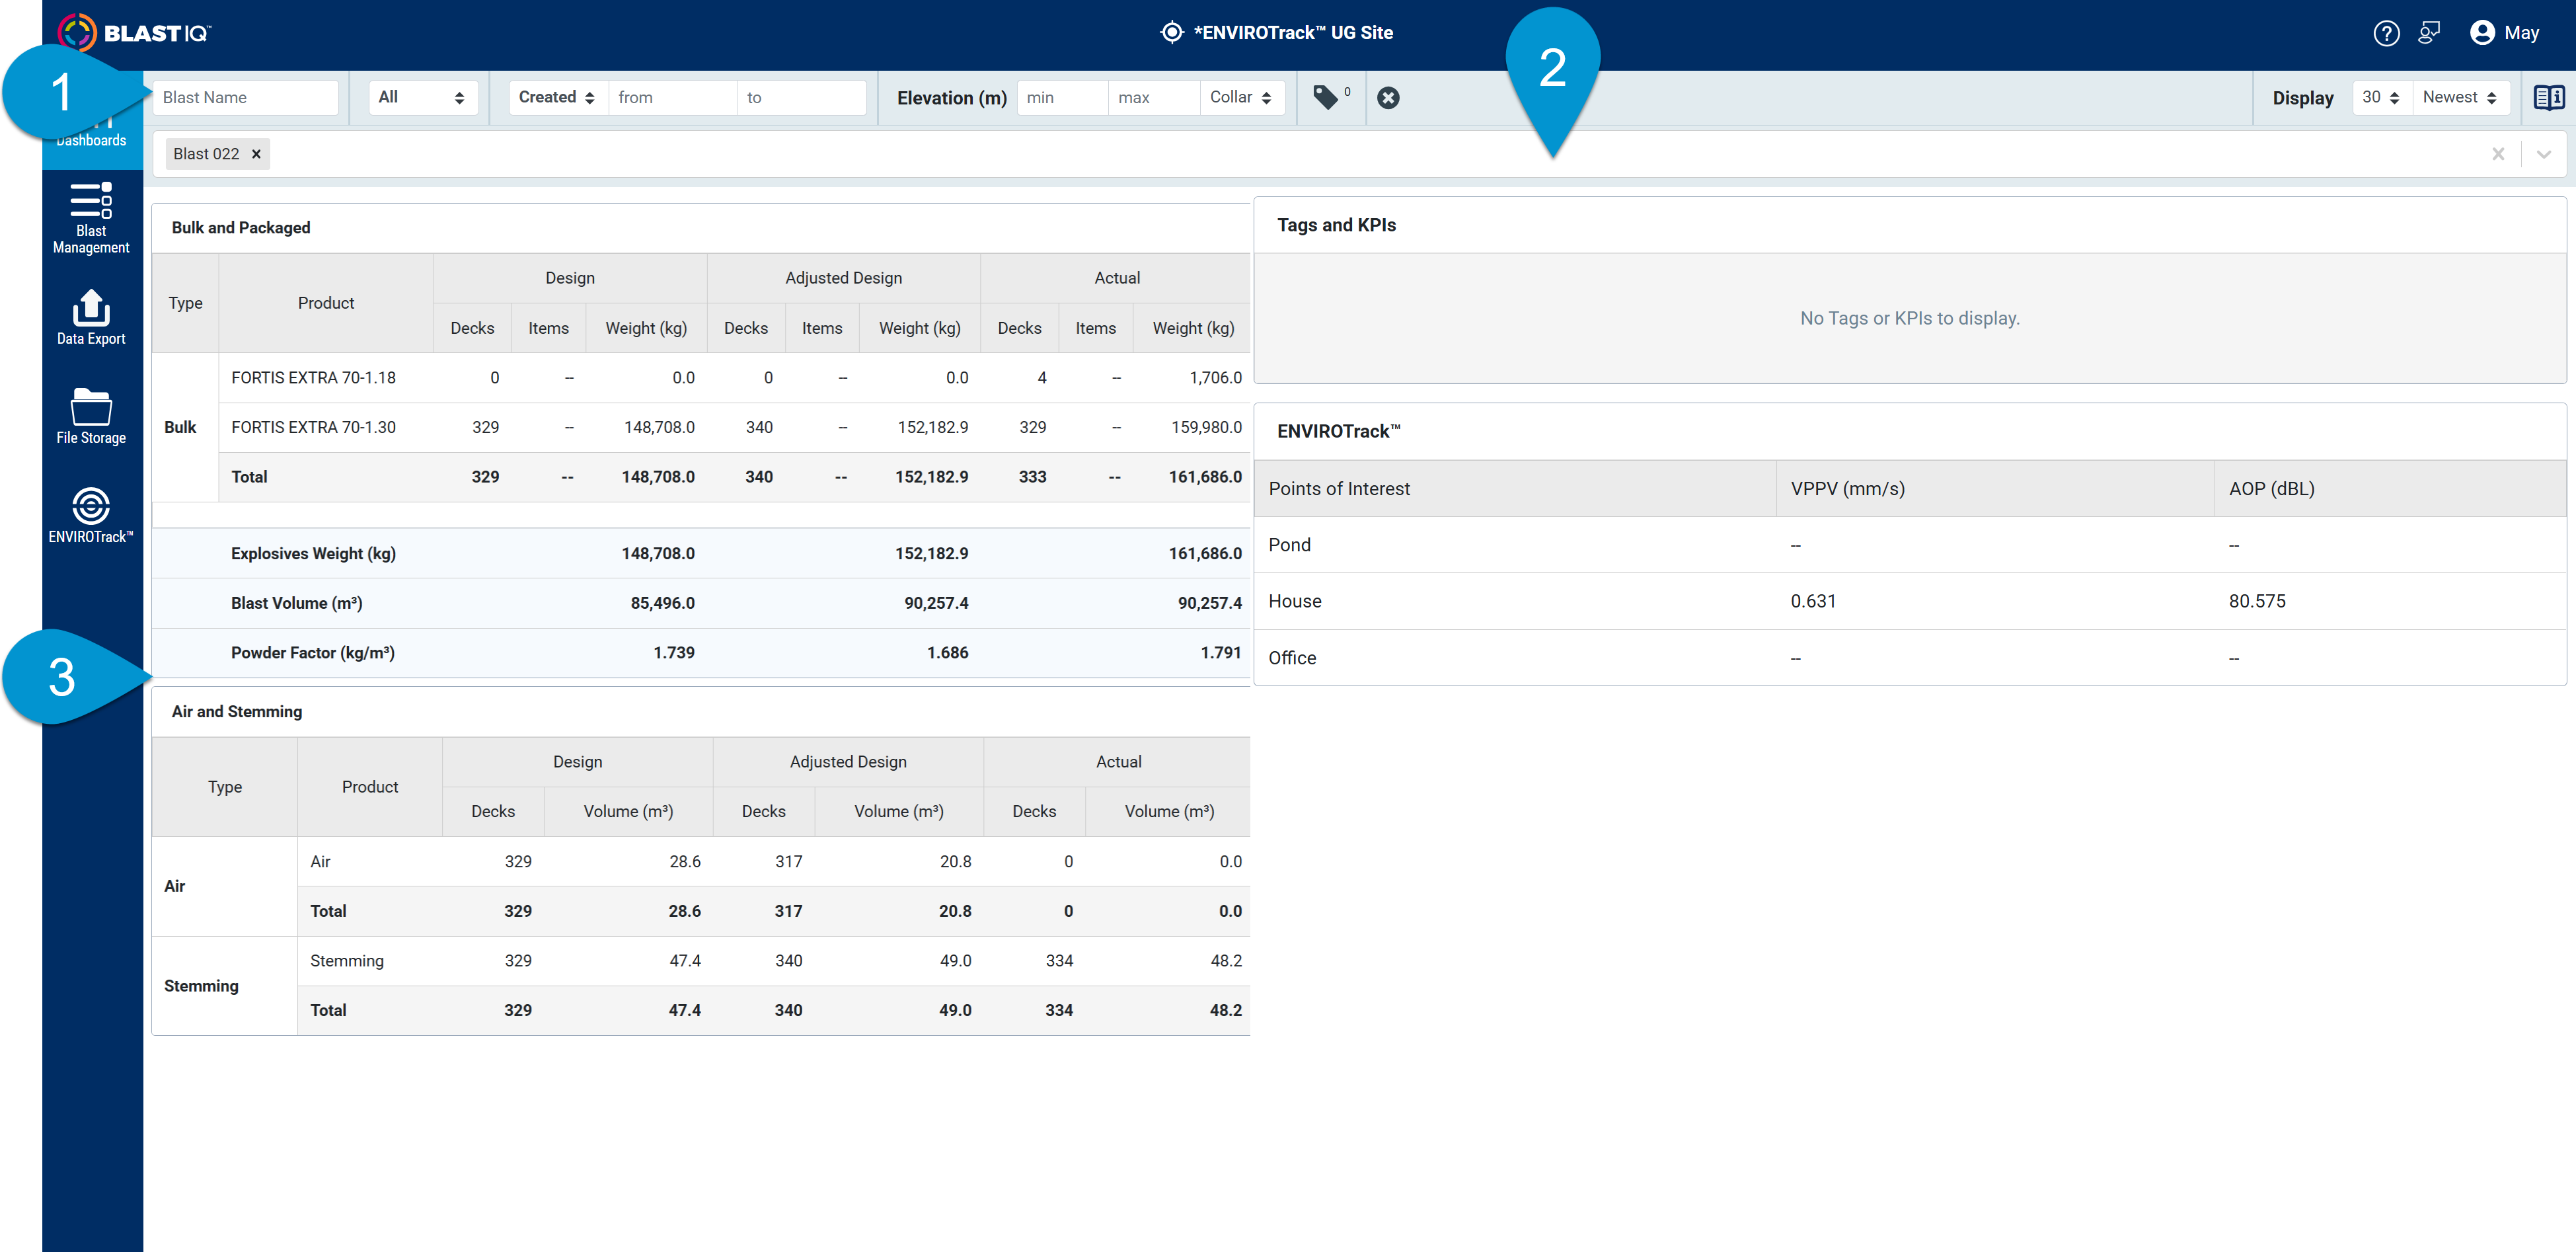This screenshot has height=1252, width=2576.
Task: Click the Display label in the toolbar
Action: [x=2302, y=98]
